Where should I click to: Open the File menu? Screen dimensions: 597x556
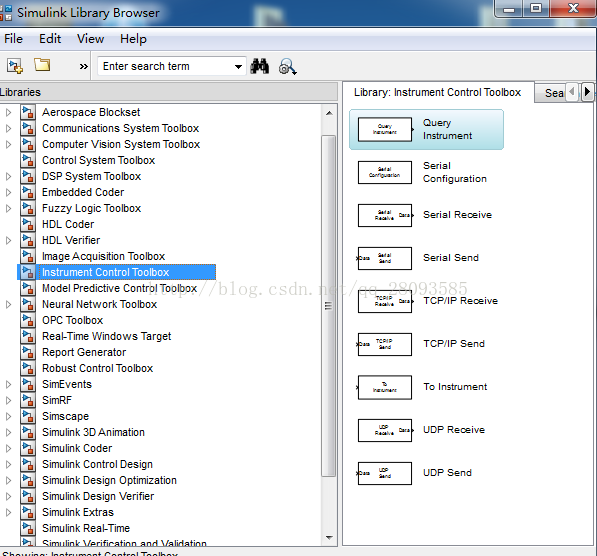coord(13,39)
